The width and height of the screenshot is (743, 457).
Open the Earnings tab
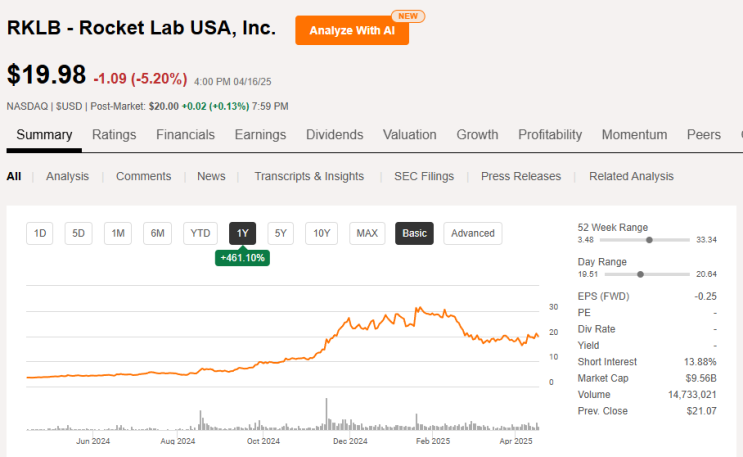[260, 135]
